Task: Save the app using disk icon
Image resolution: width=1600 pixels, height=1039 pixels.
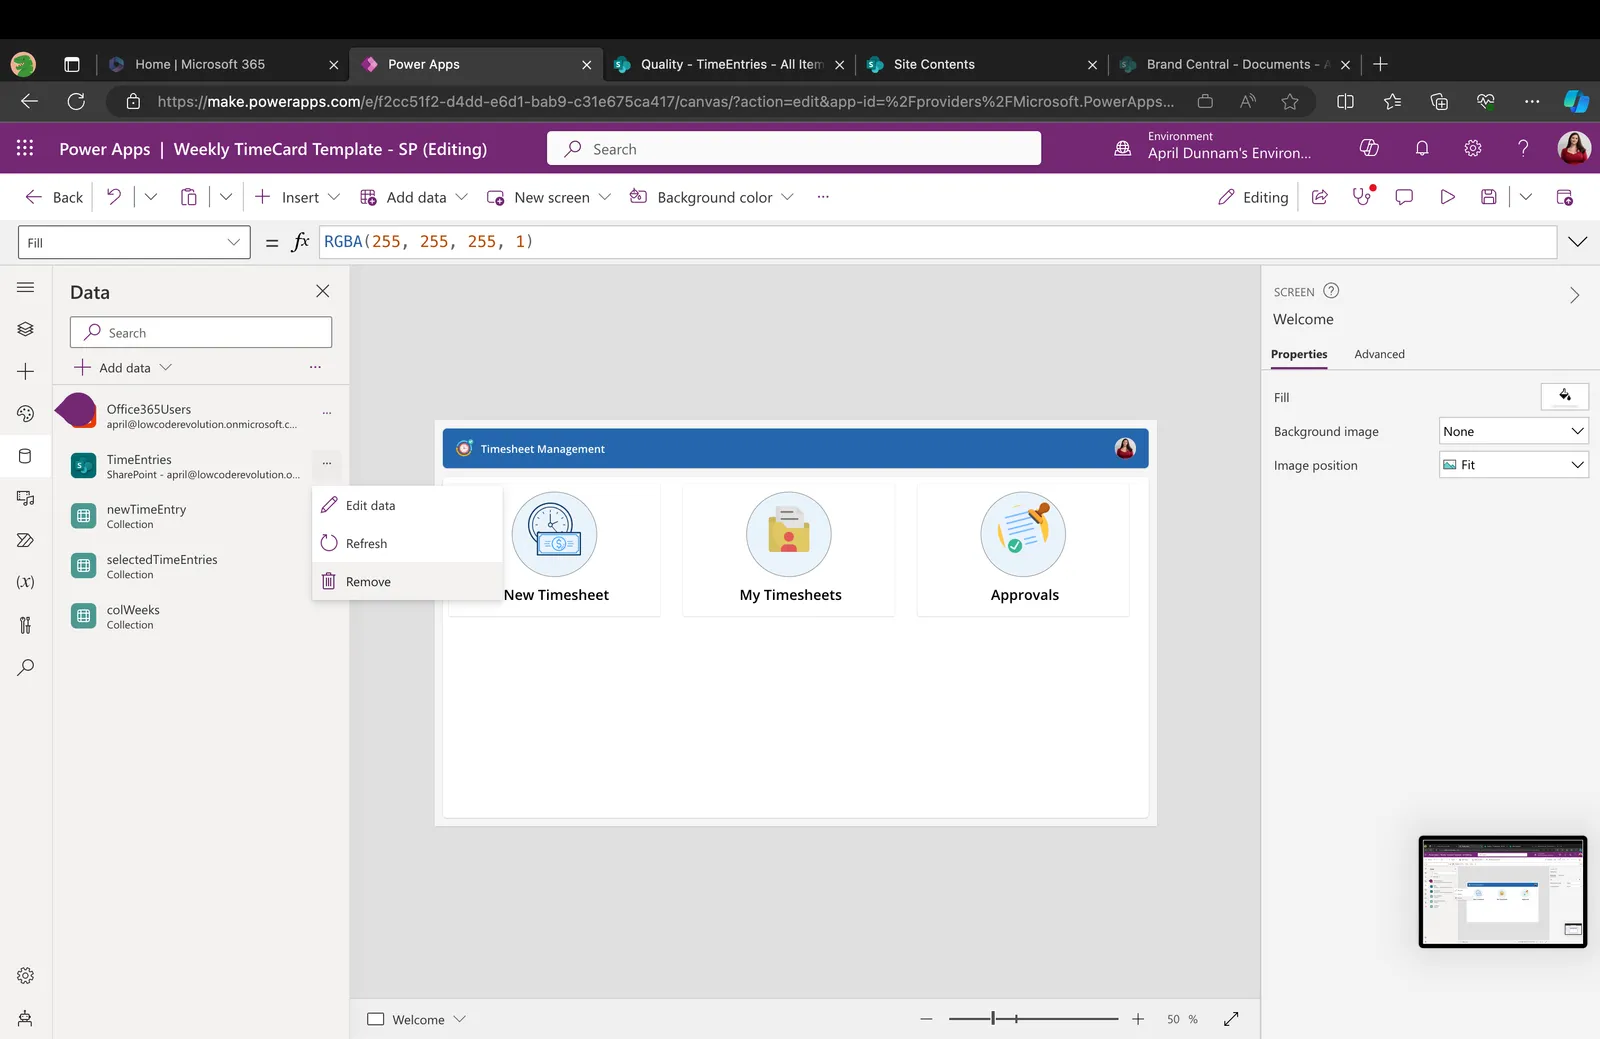Action: 1489,197
